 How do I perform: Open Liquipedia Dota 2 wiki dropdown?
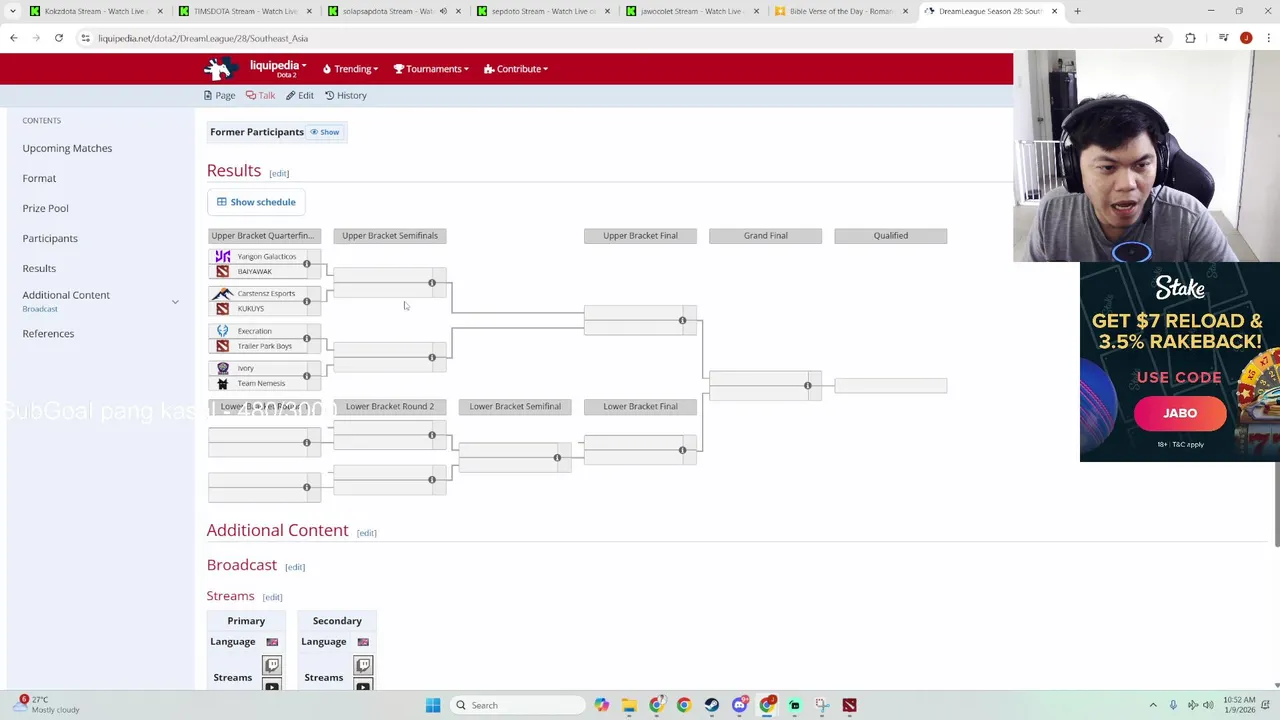[x=278, y=69]
